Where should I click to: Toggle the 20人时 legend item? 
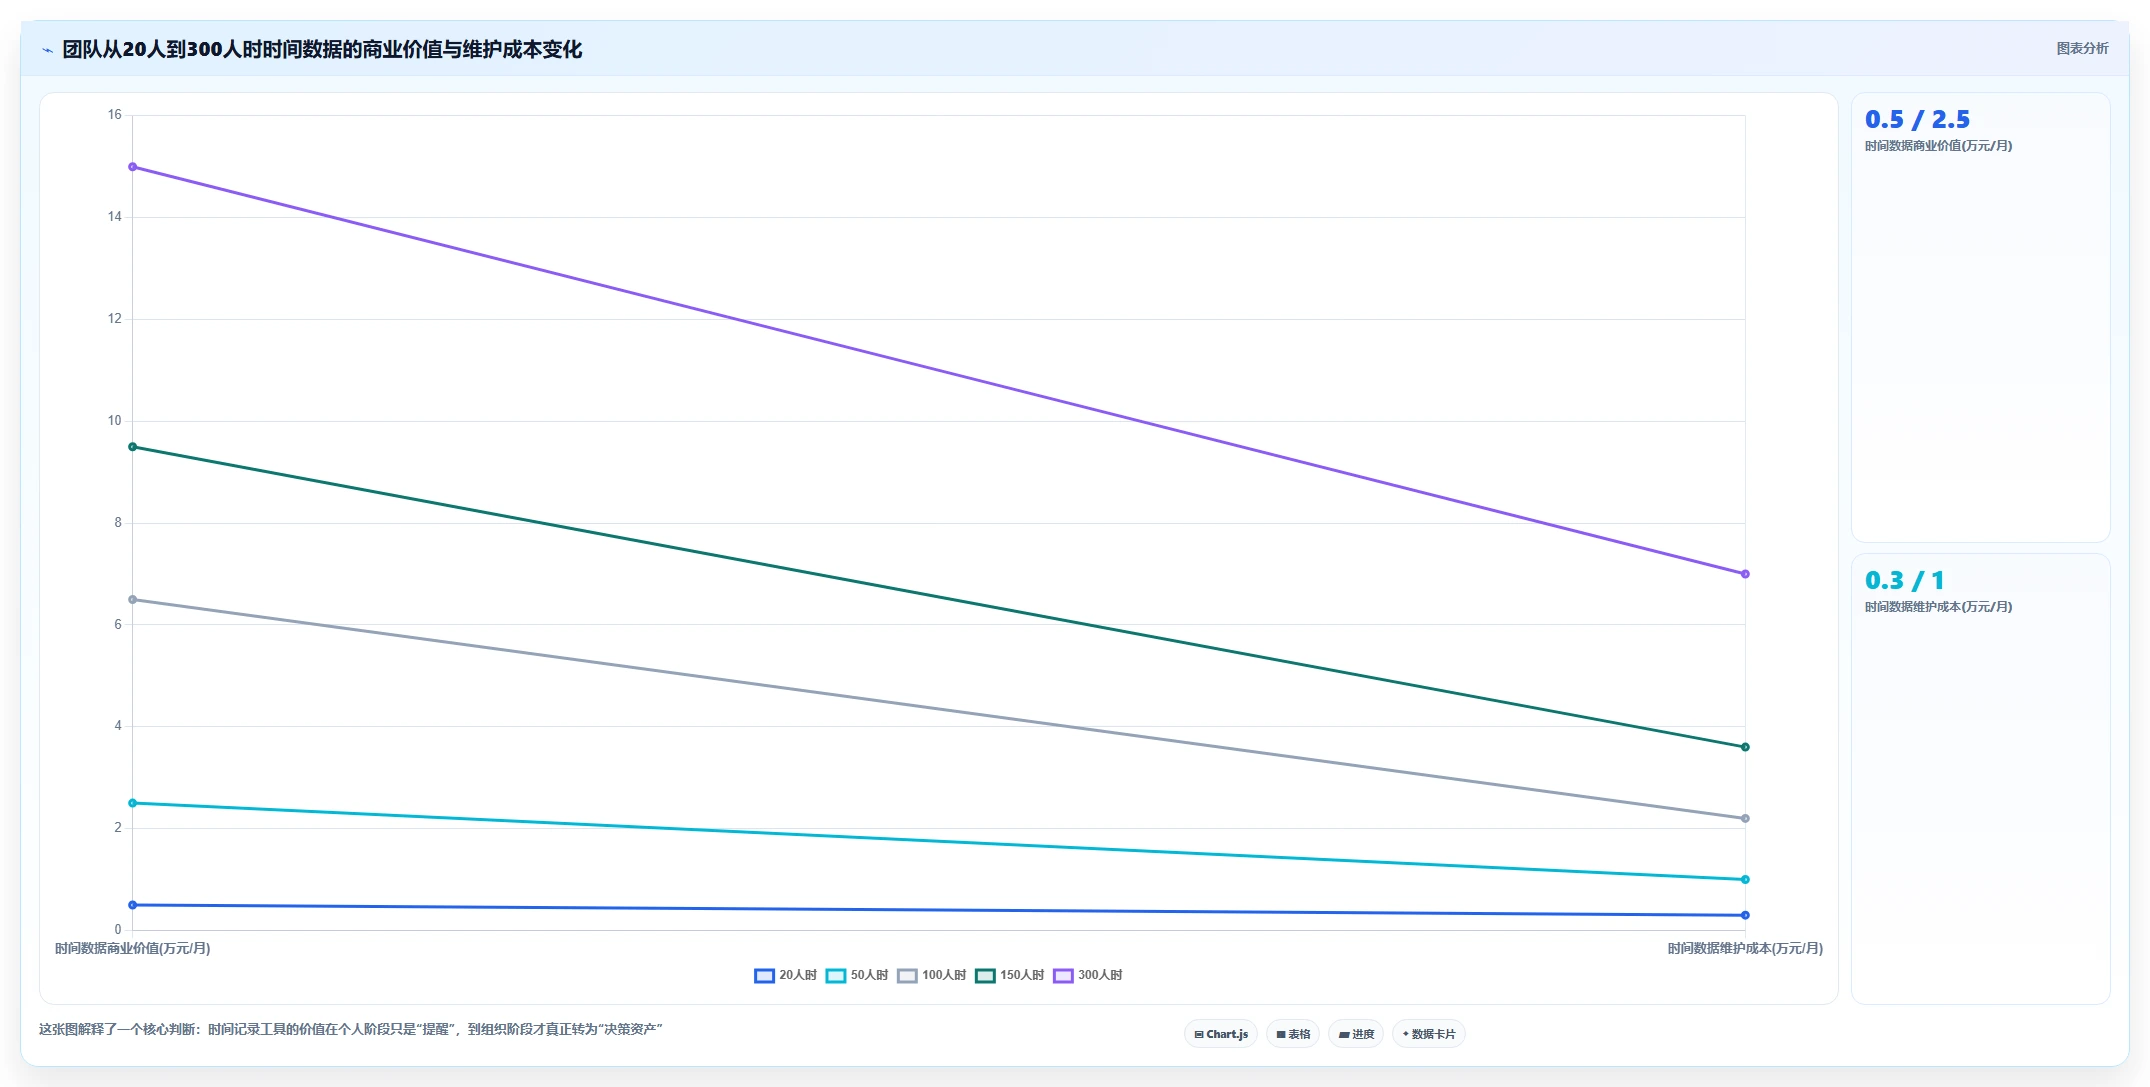785,975
